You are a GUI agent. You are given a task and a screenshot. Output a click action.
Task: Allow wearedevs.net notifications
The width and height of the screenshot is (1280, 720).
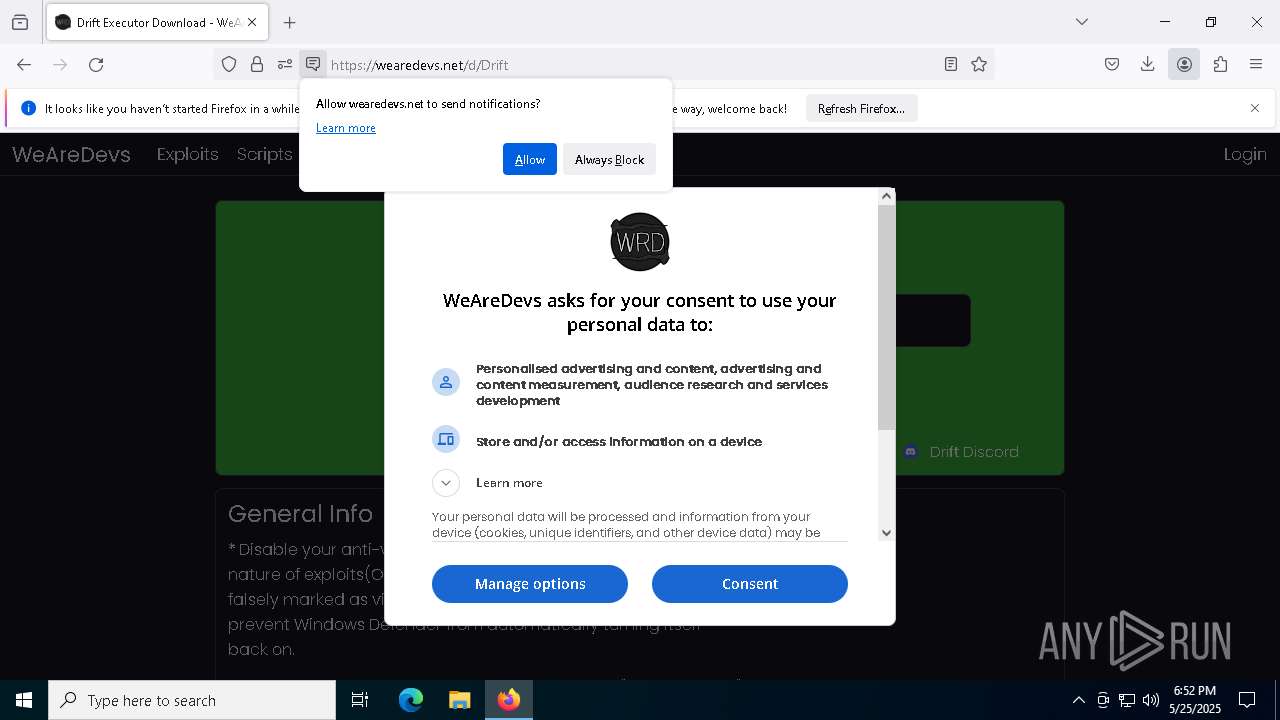(x=530, y=159)
